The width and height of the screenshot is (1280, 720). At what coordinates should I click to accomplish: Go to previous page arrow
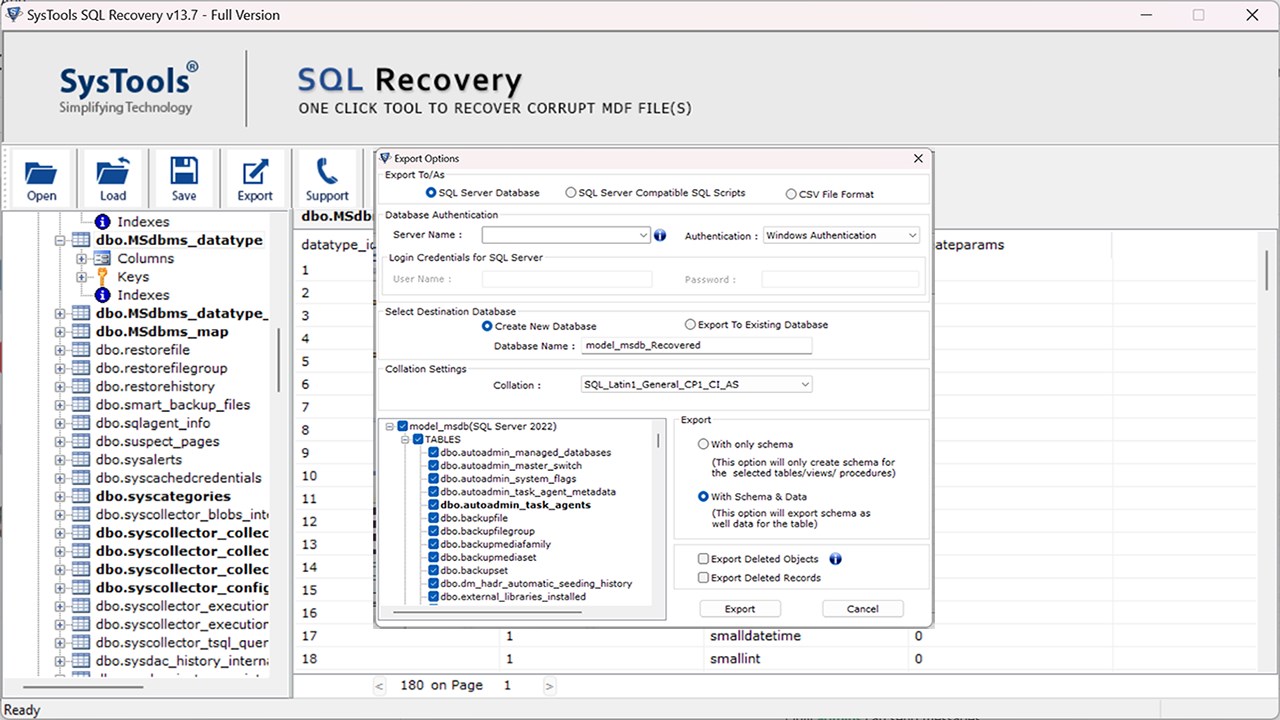(x=379, y=686)
